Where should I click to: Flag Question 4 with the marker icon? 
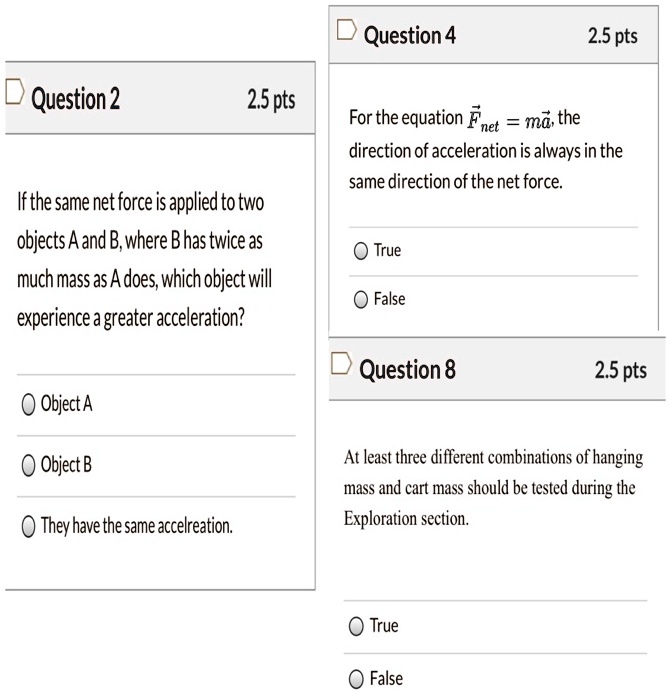[x=346, y=31]
